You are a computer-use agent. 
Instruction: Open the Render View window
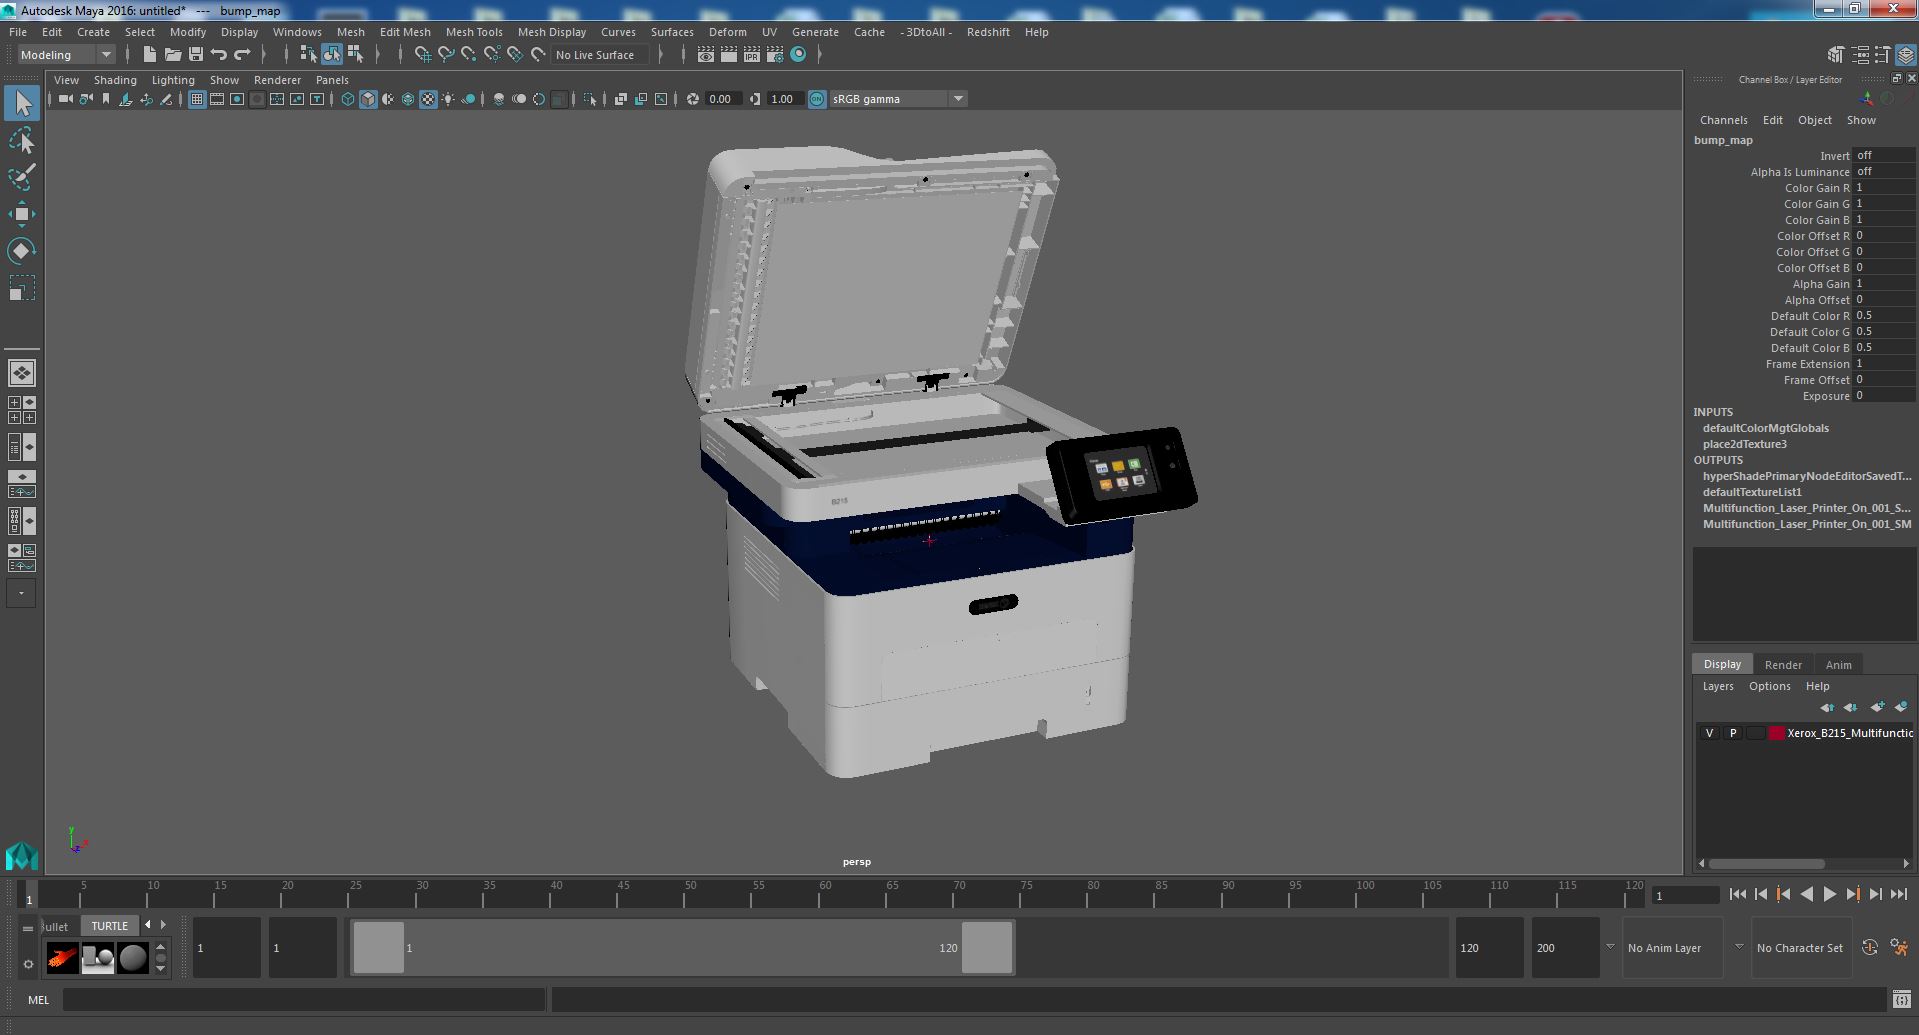tap(706, 55)
